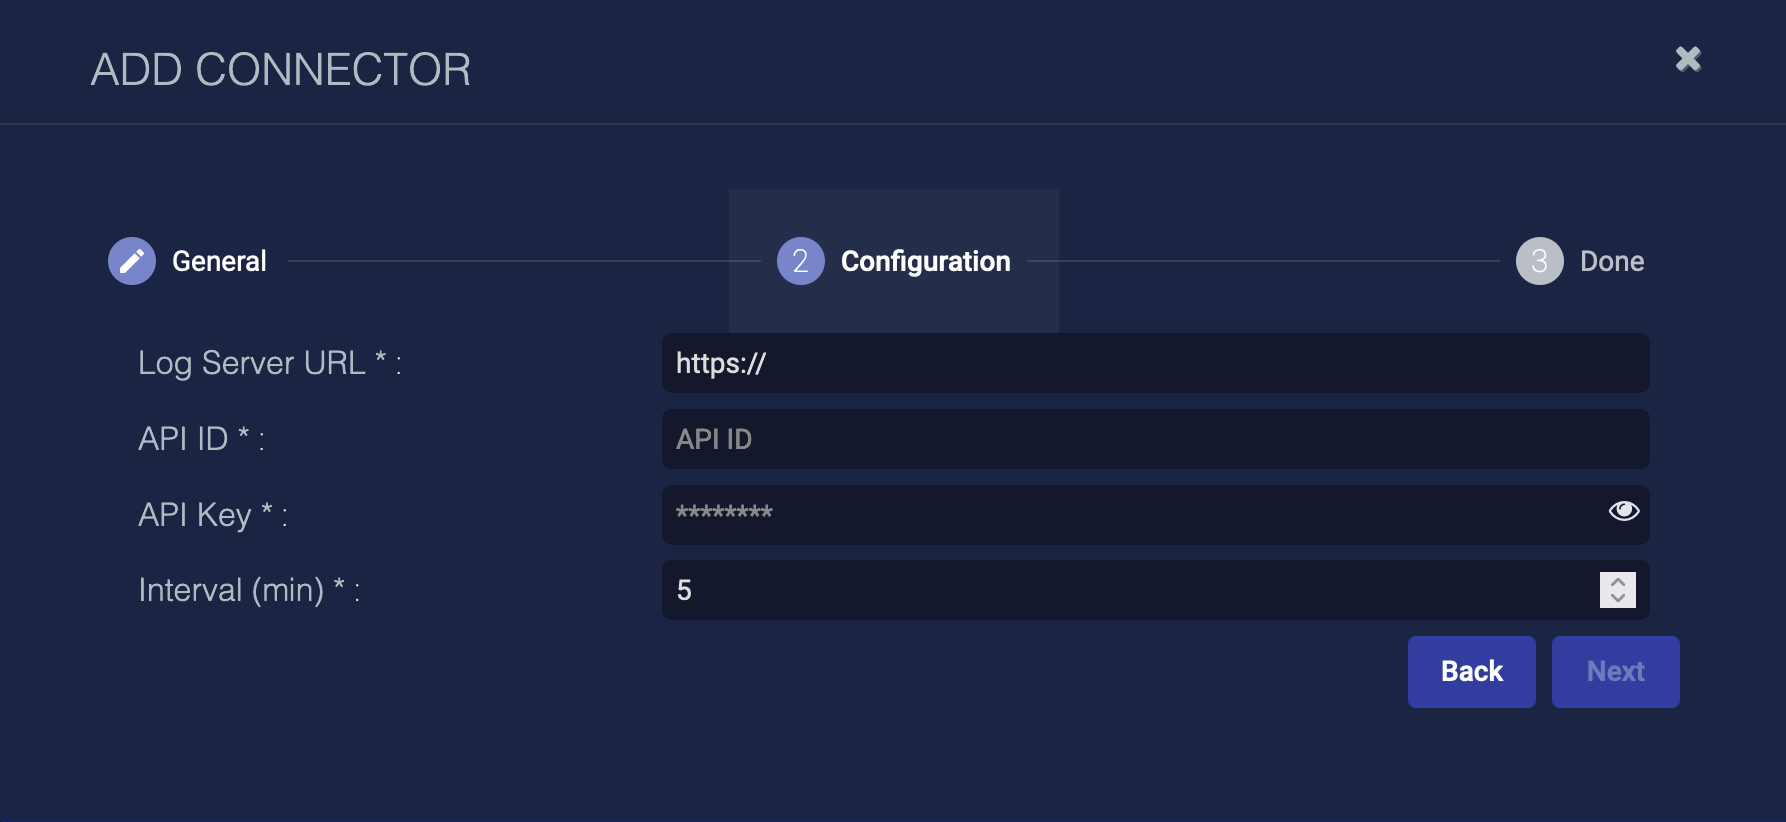1786x822 pixels.
Task: Proceed with the Next button
Action: point(1616,672)
